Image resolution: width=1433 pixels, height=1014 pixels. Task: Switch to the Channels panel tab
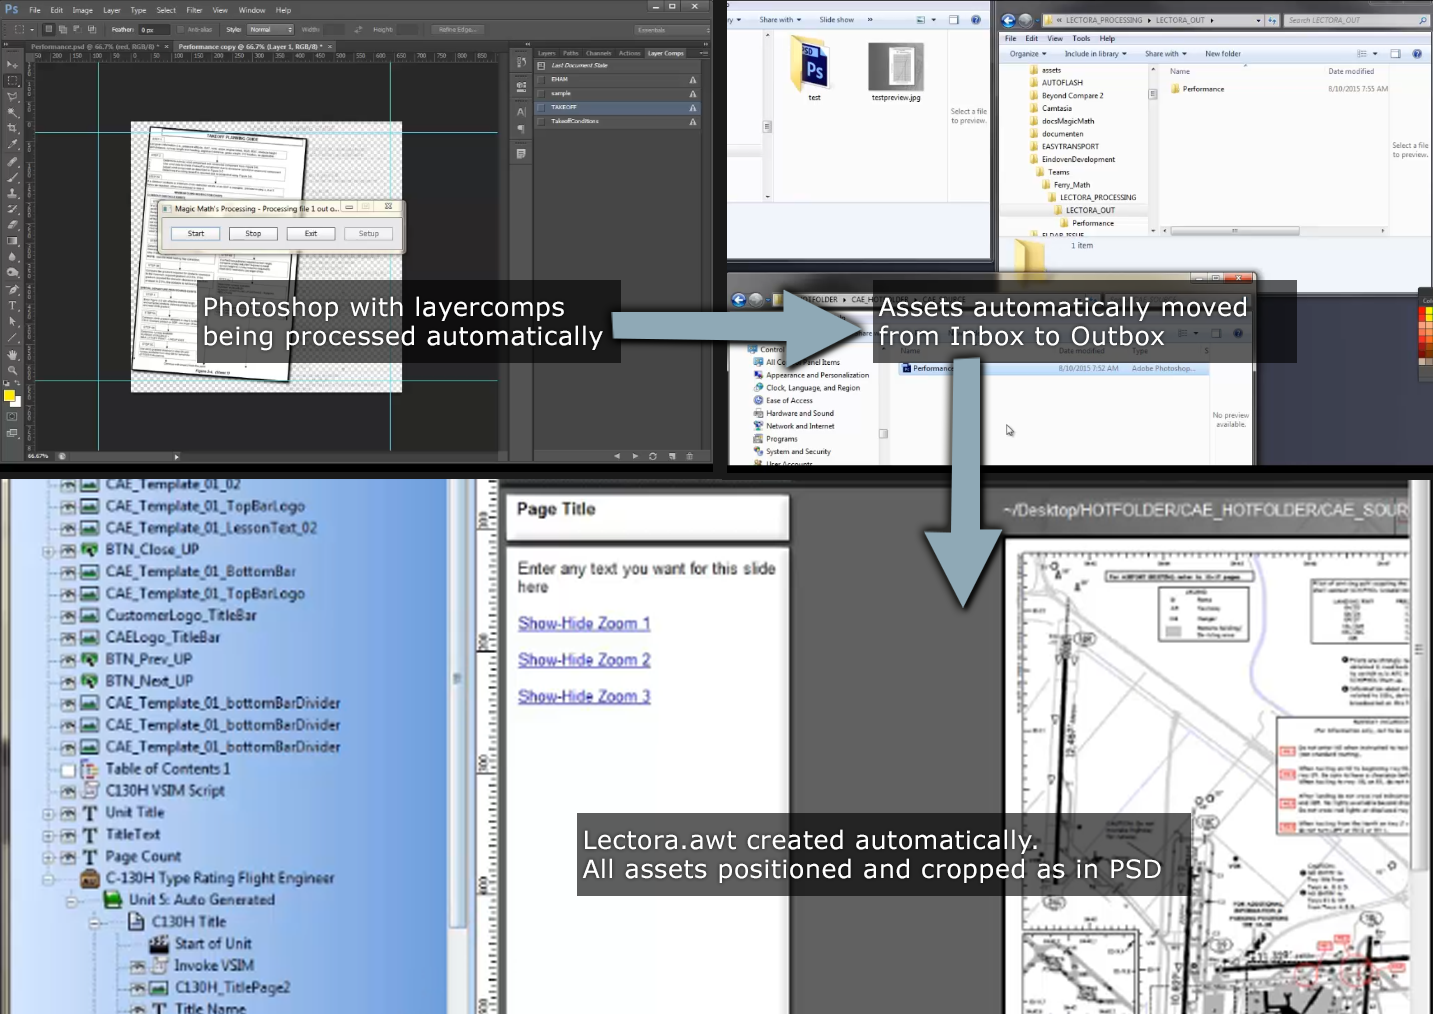click(598, 53)
